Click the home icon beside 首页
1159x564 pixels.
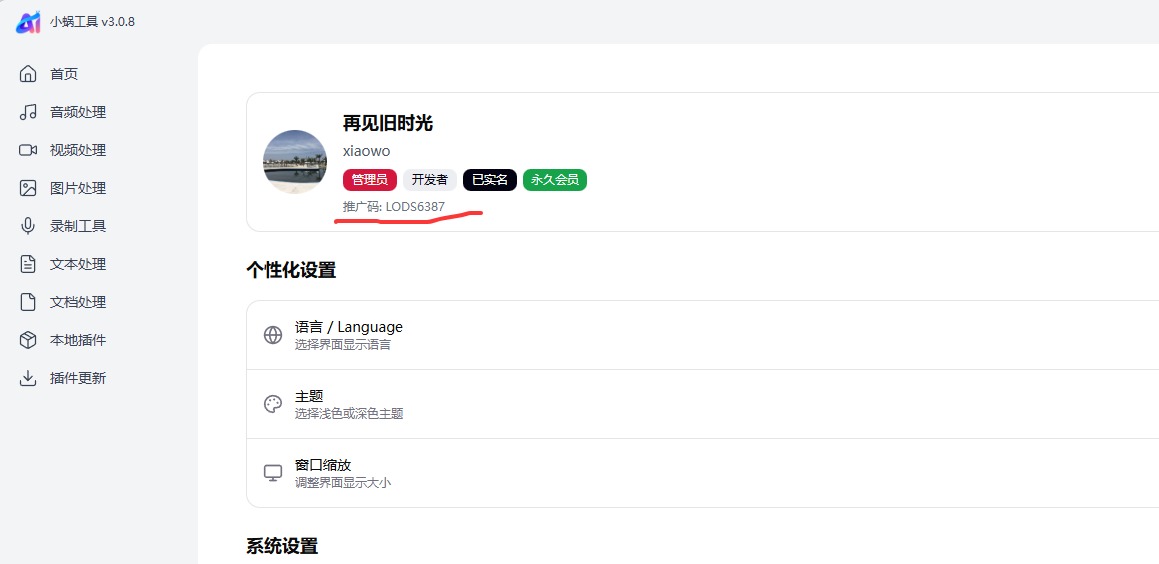(x=28, y=74)
